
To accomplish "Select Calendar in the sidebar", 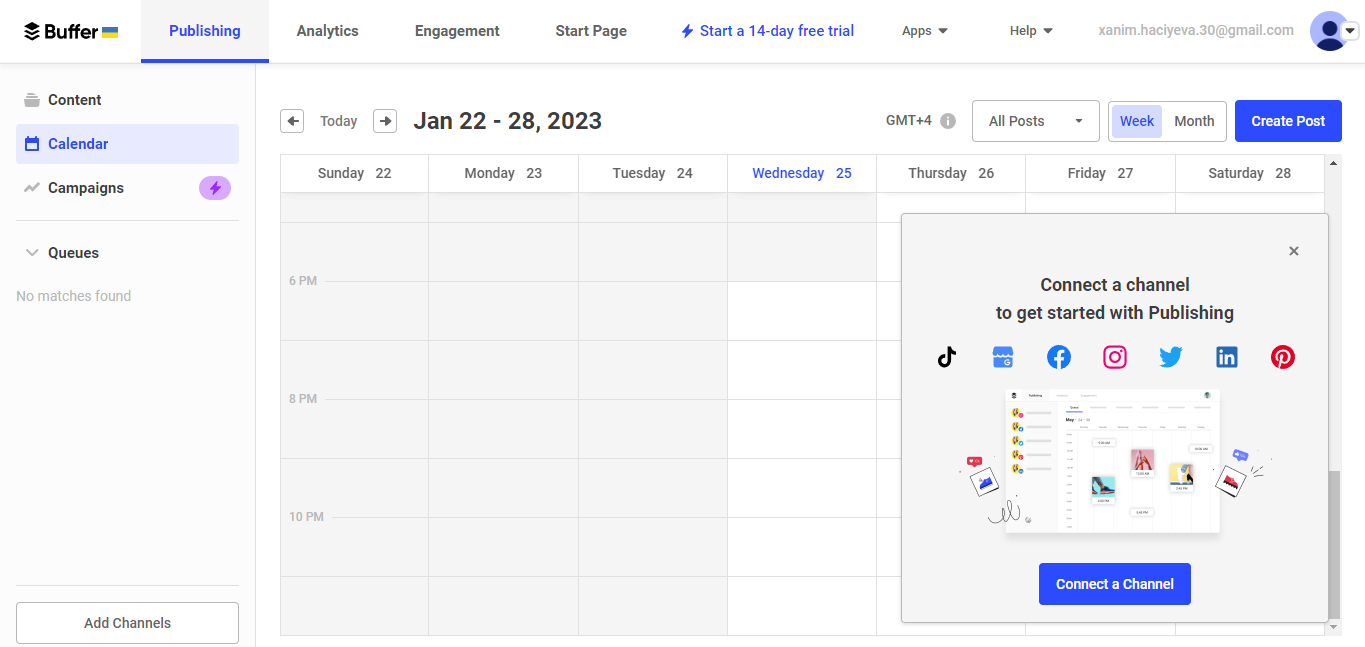I will tap(127, 144).
